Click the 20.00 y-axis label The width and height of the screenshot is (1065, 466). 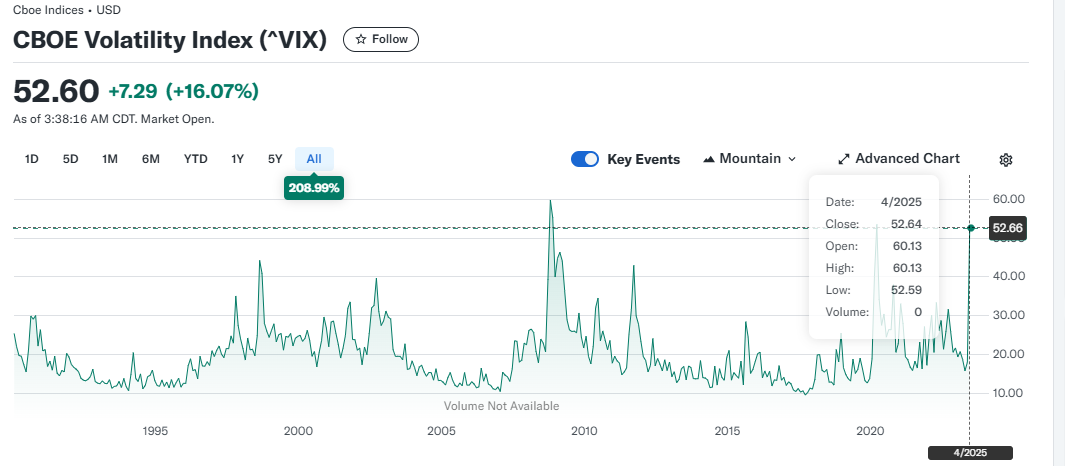1007,354
